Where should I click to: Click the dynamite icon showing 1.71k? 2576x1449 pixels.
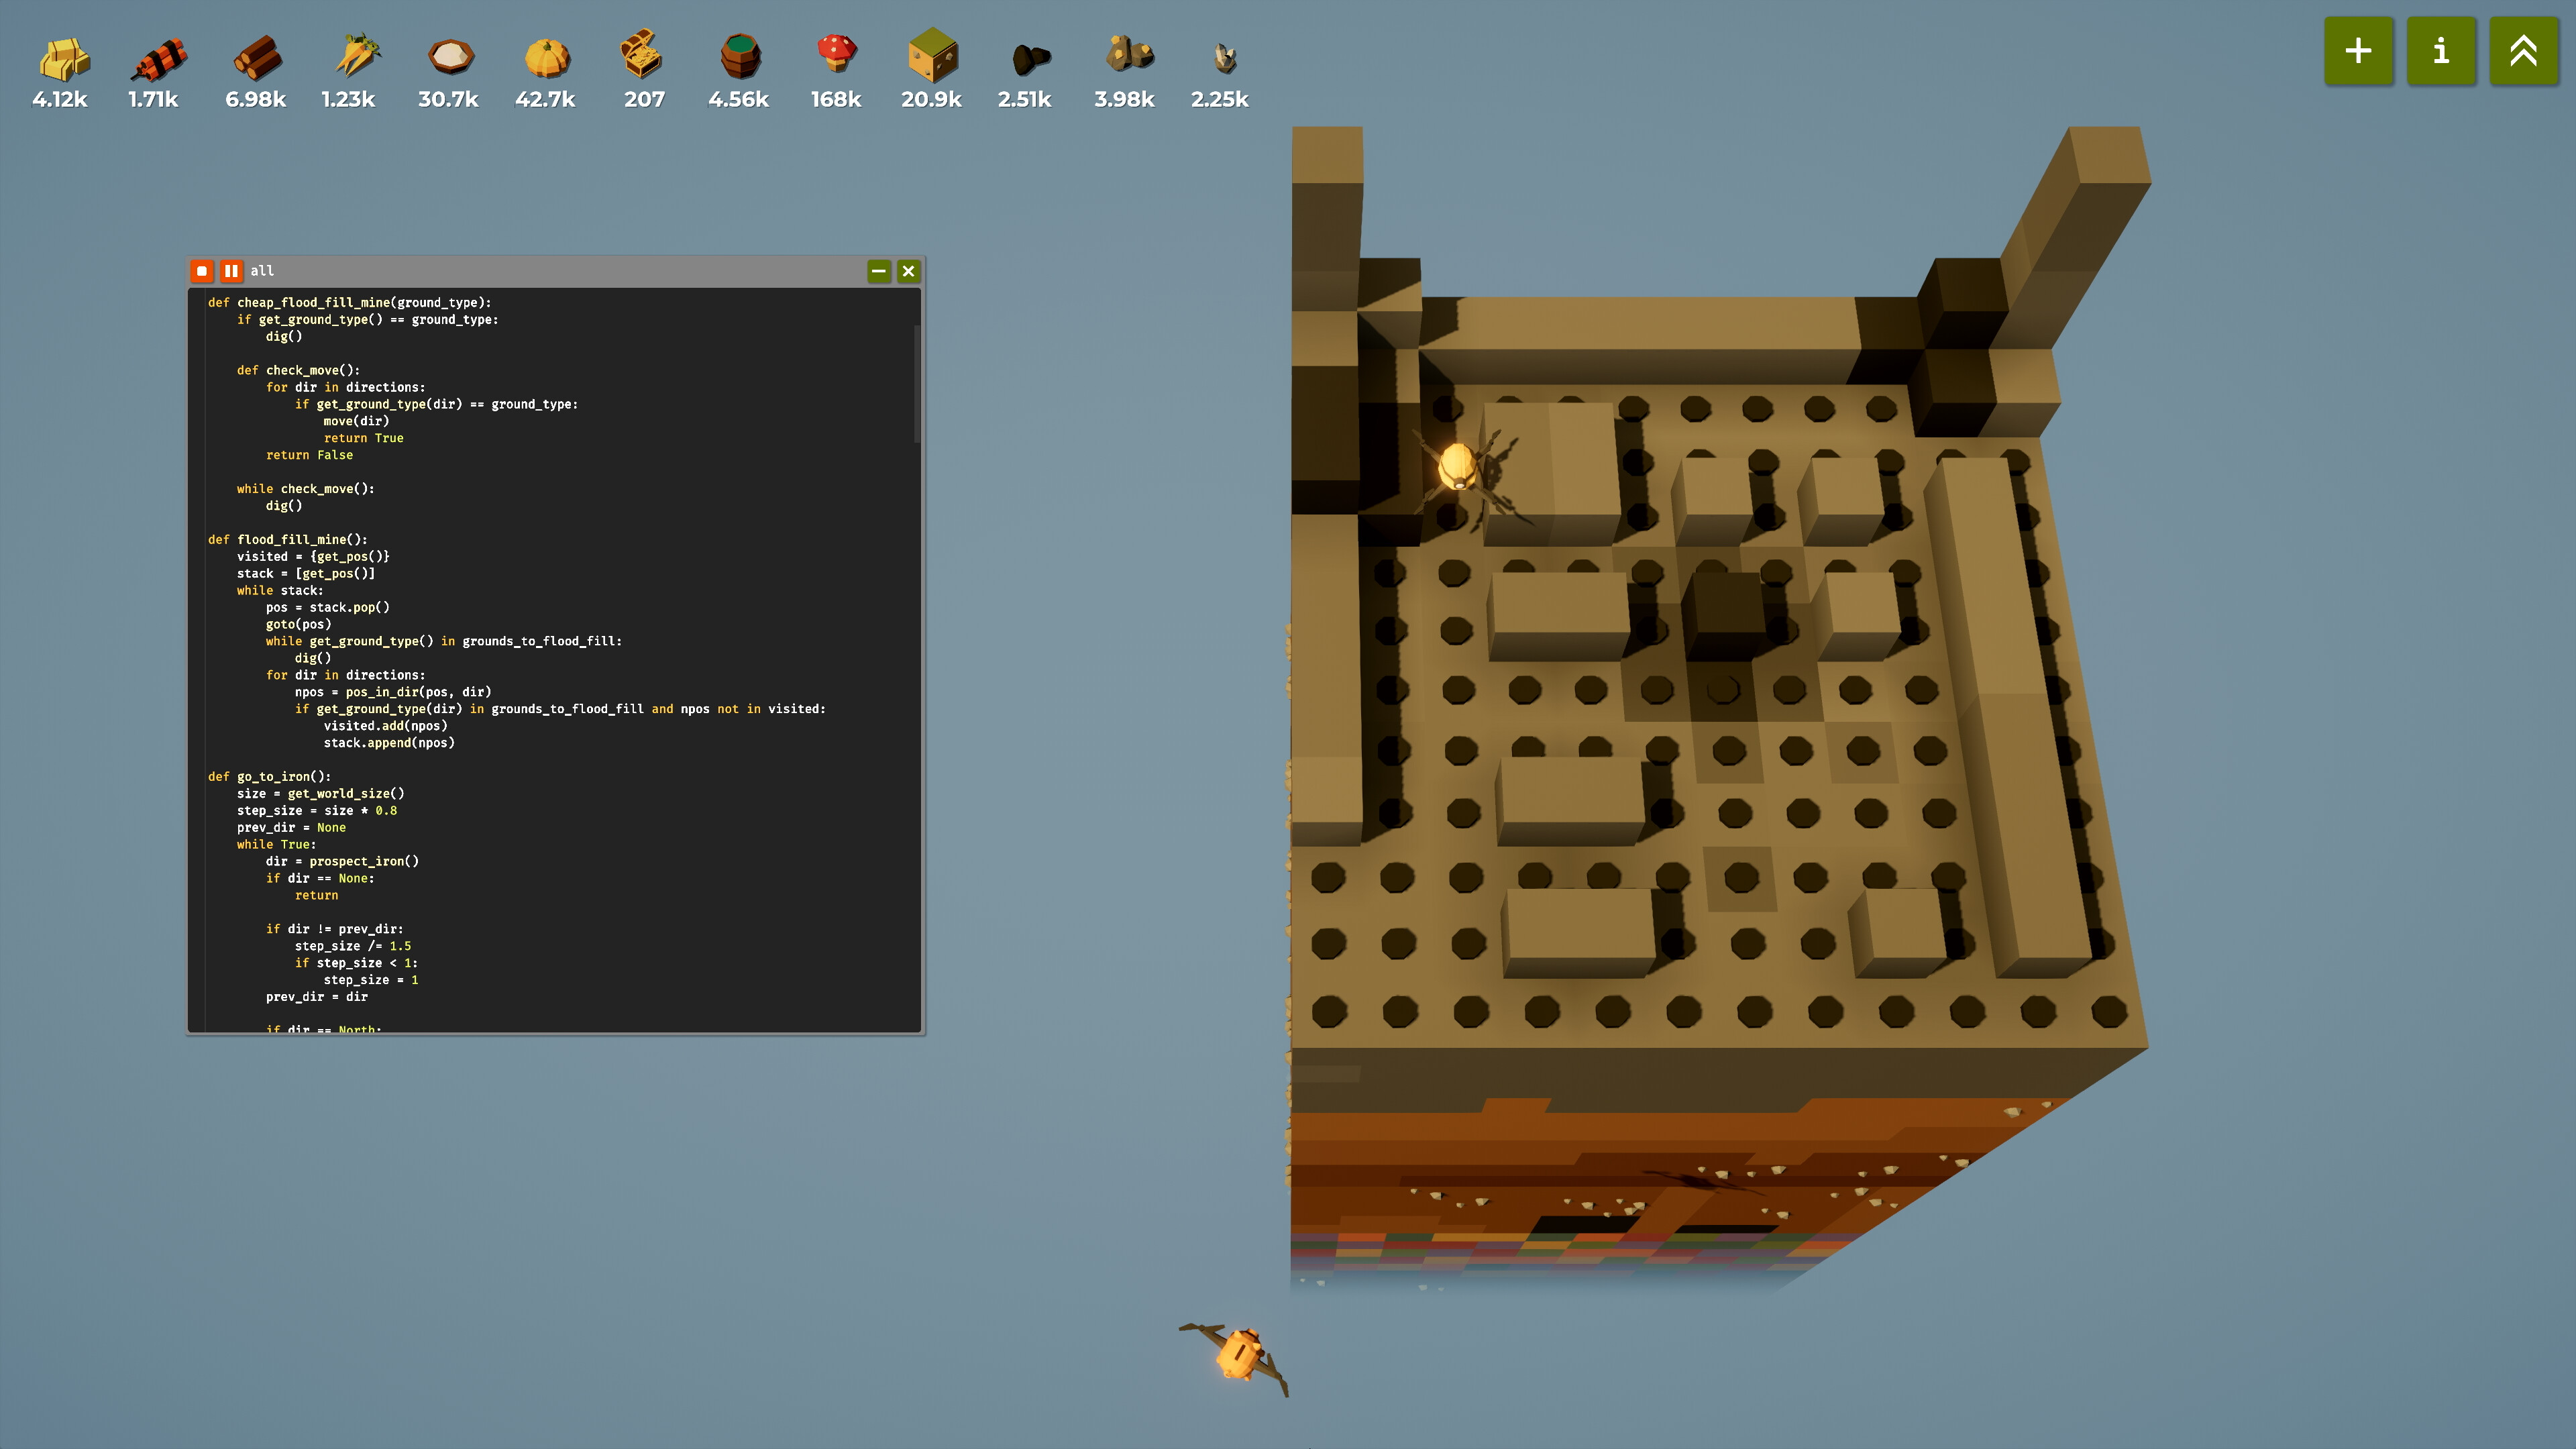click(x=159, y=59)
